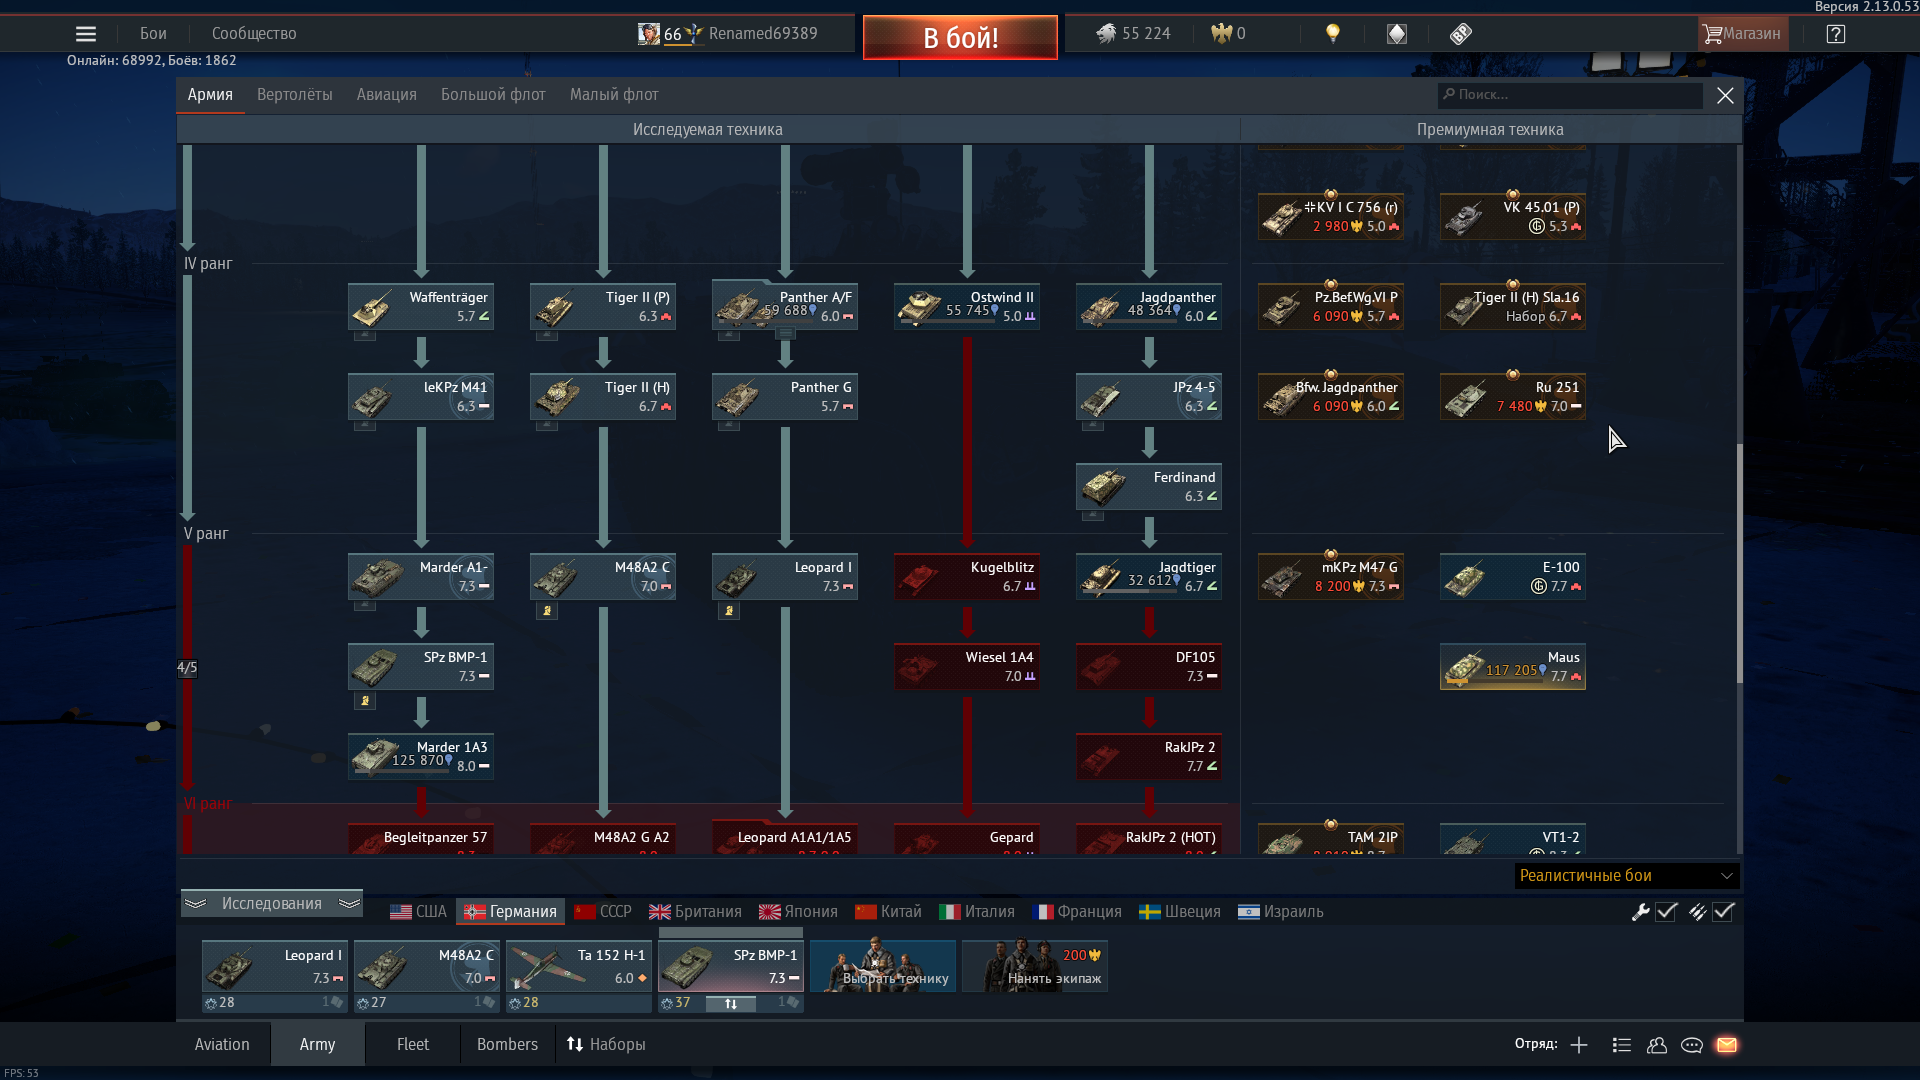
Task: Select the Ostwind II vehicle
Action: pos(967,307)
